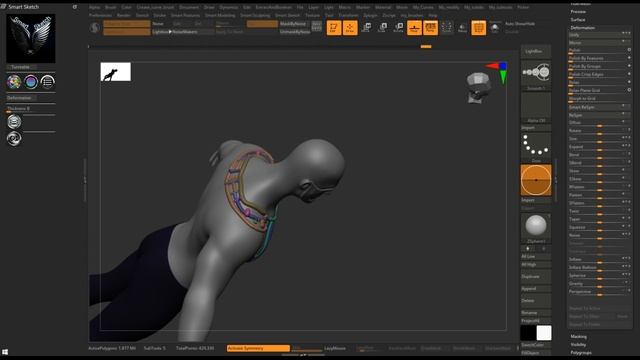Select the Rotate transform tool icon
The height and width of the screenshot is (360, 640).
(398, 28)
